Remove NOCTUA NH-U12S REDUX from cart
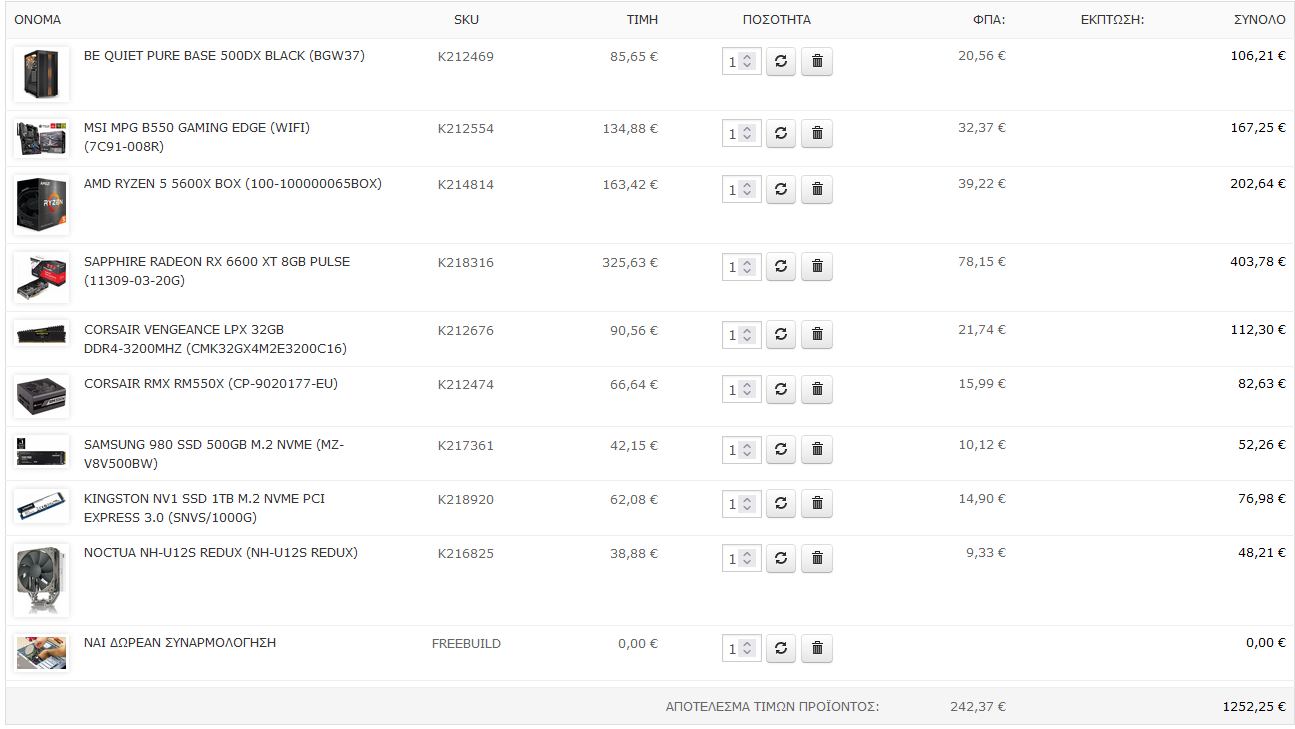This screenshot has height=729, width=1295. click(817, 559)
